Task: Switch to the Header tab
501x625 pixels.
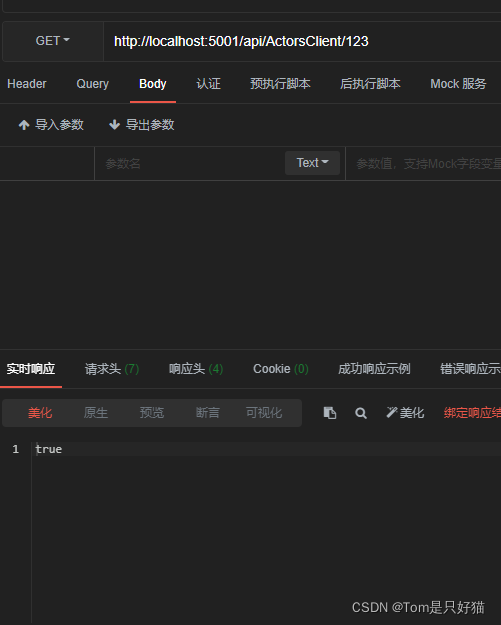Action: click(27, 84)
